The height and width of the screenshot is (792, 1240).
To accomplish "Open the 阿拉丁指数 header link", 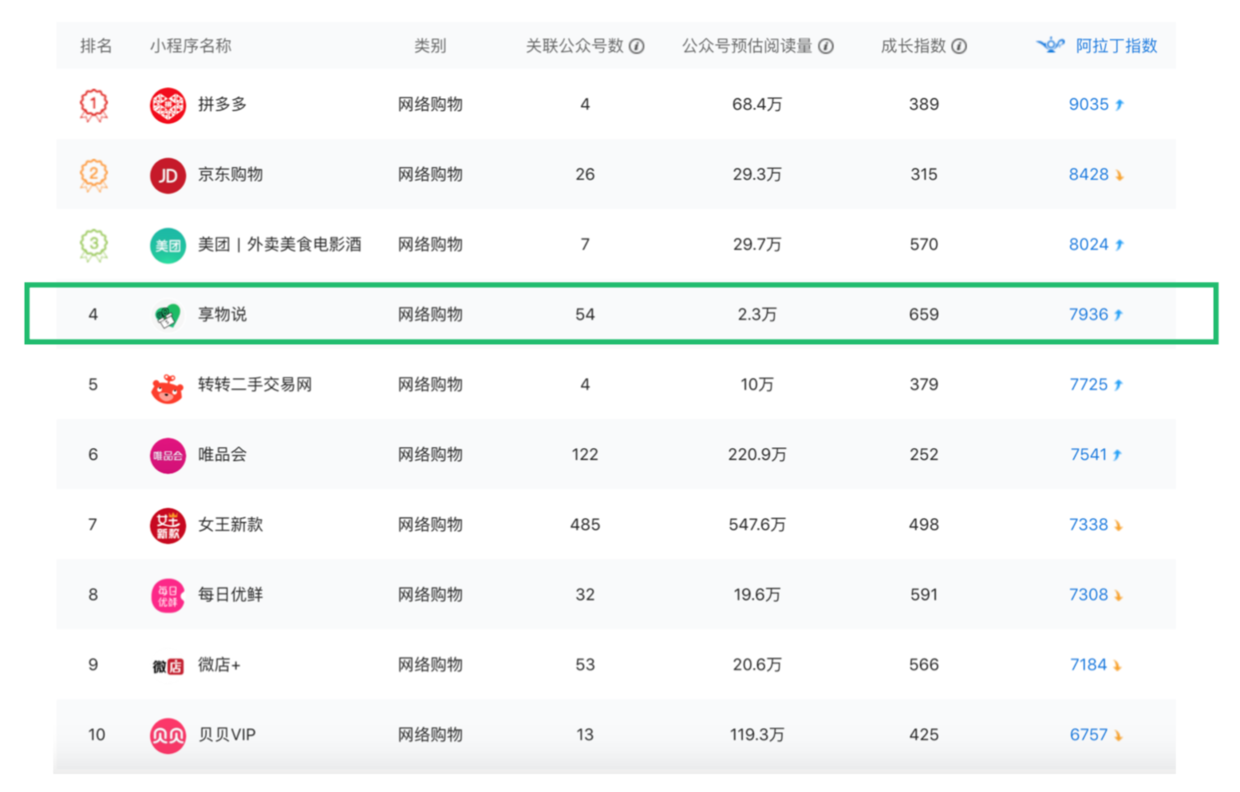I will [1116, 46].
